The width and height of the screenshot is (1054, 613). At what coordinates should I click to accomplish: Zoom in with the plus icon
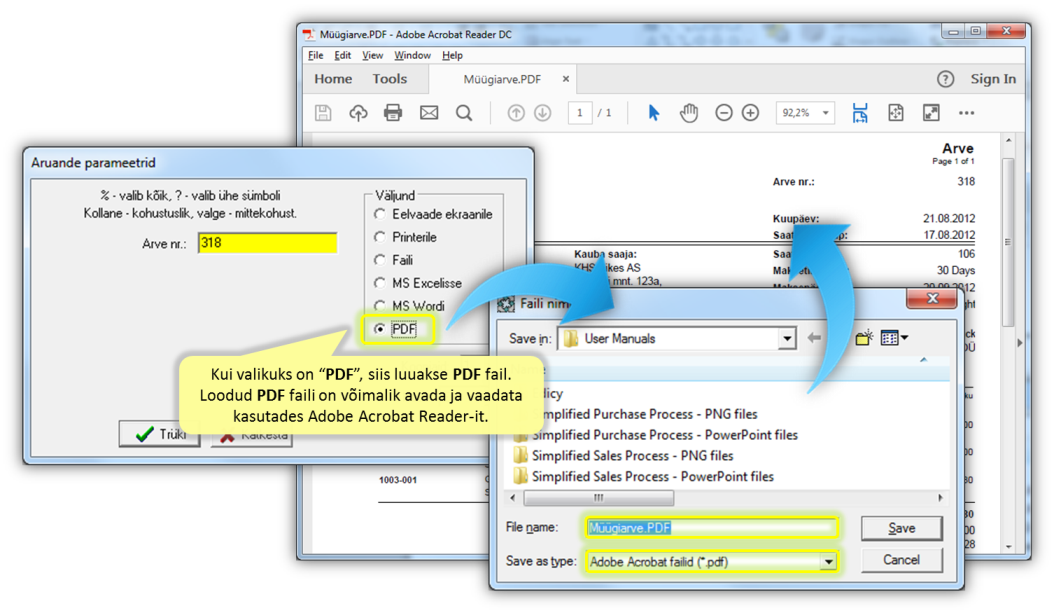[x=751, y=113]
